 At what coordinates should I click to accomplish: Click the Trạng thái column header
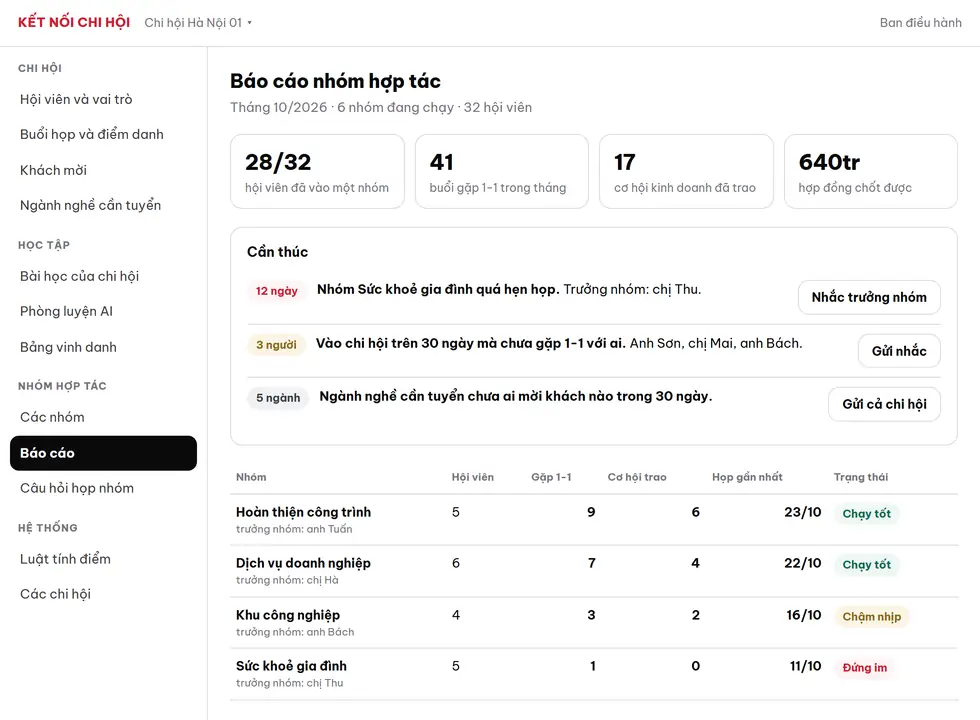(861, 477)
